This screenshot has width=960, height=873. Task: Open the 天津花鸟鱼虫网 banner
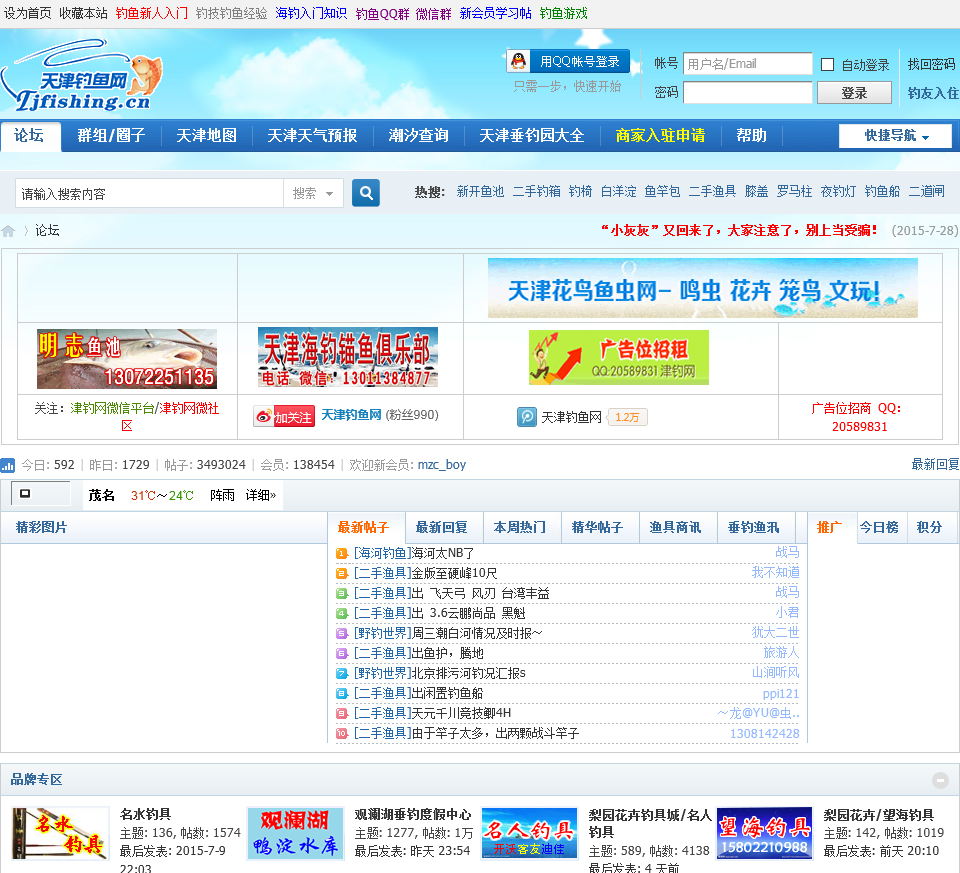pyautogui.click(x=703, y=288)
